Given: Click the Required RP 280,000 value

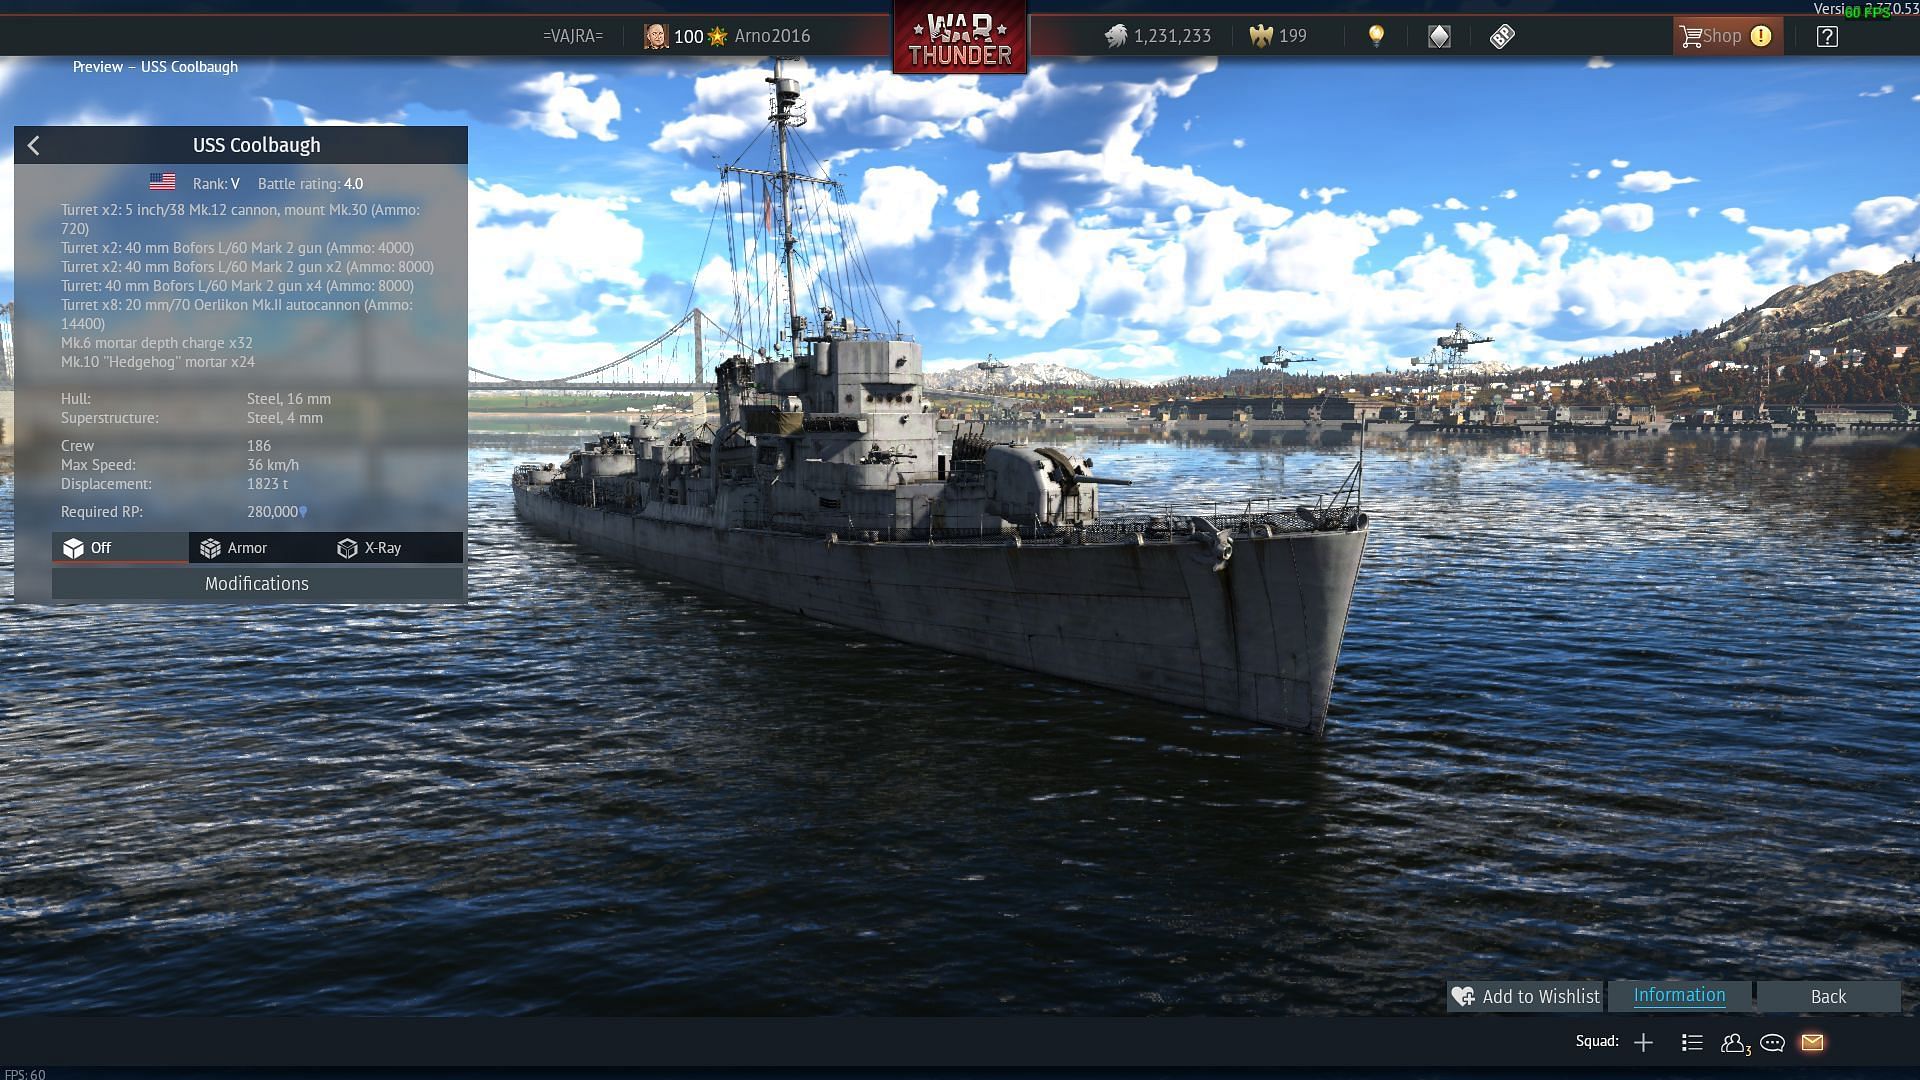Looking at the screenshot, I should 277,512.
